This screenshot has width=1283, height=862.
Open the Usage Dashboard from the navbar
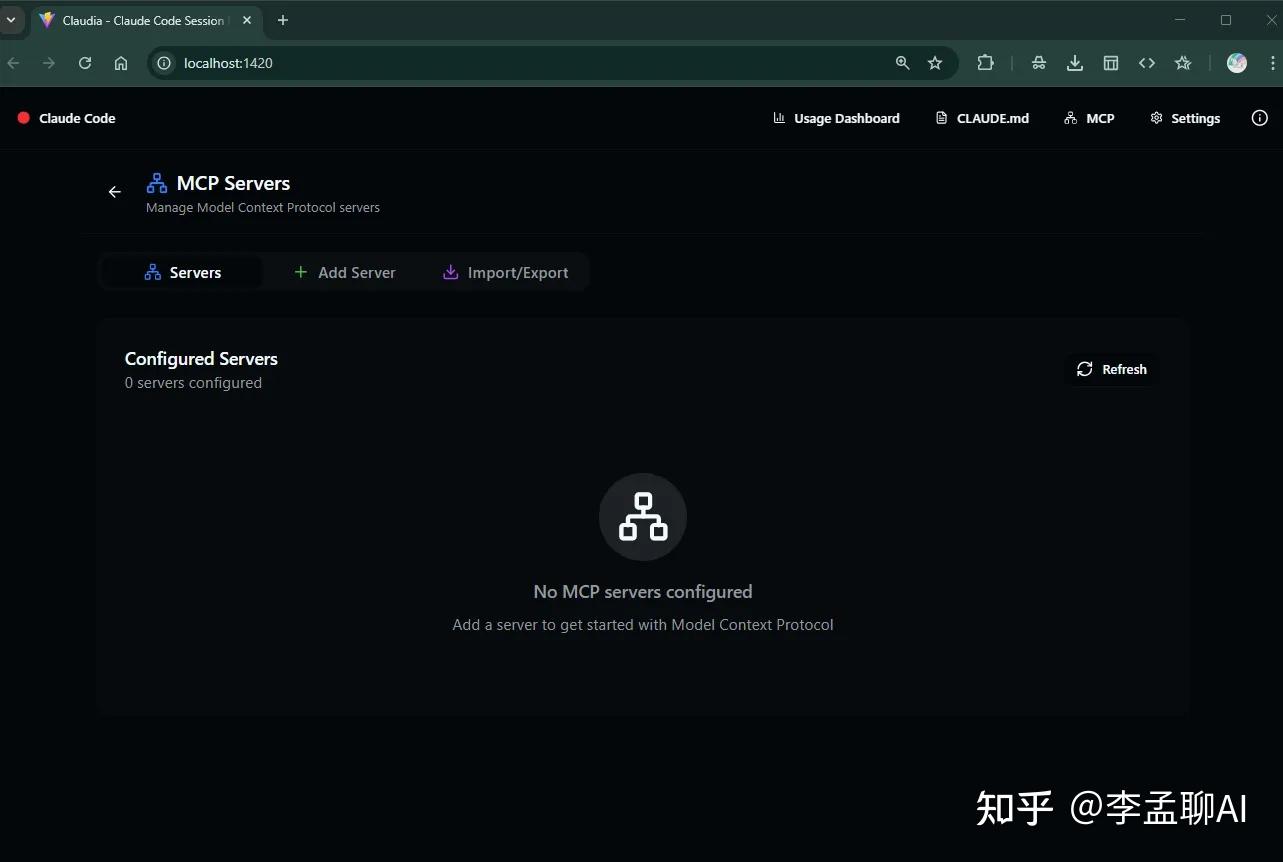836,118
